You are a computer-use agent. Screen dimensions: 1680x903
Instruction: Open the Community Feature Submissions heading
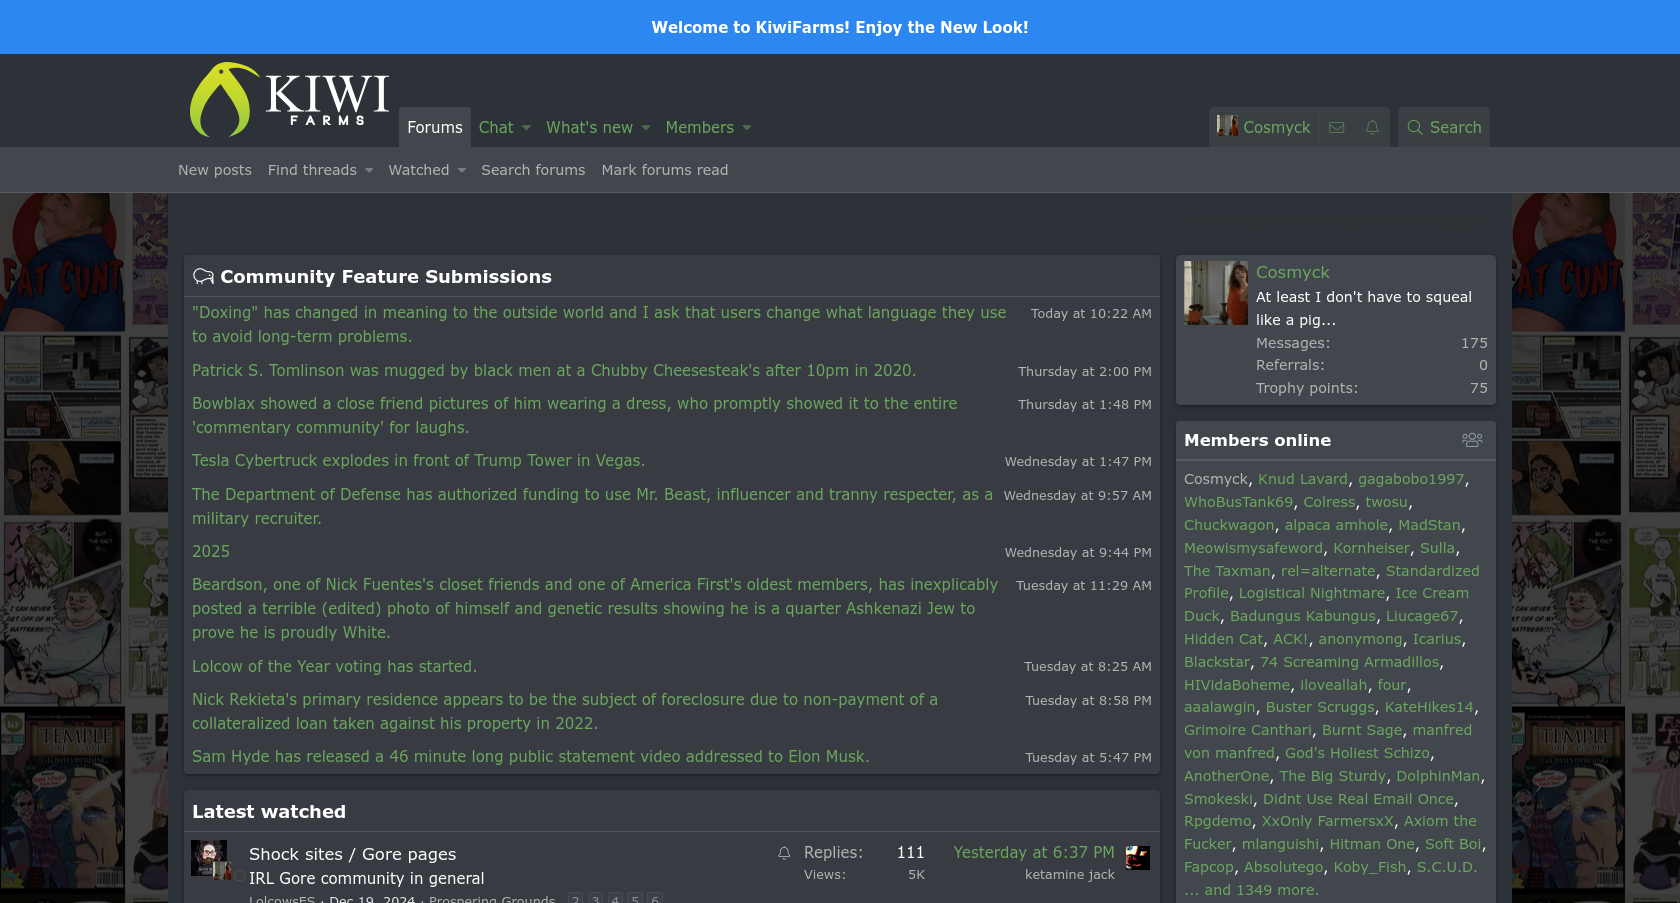click(x=386, y=277)
